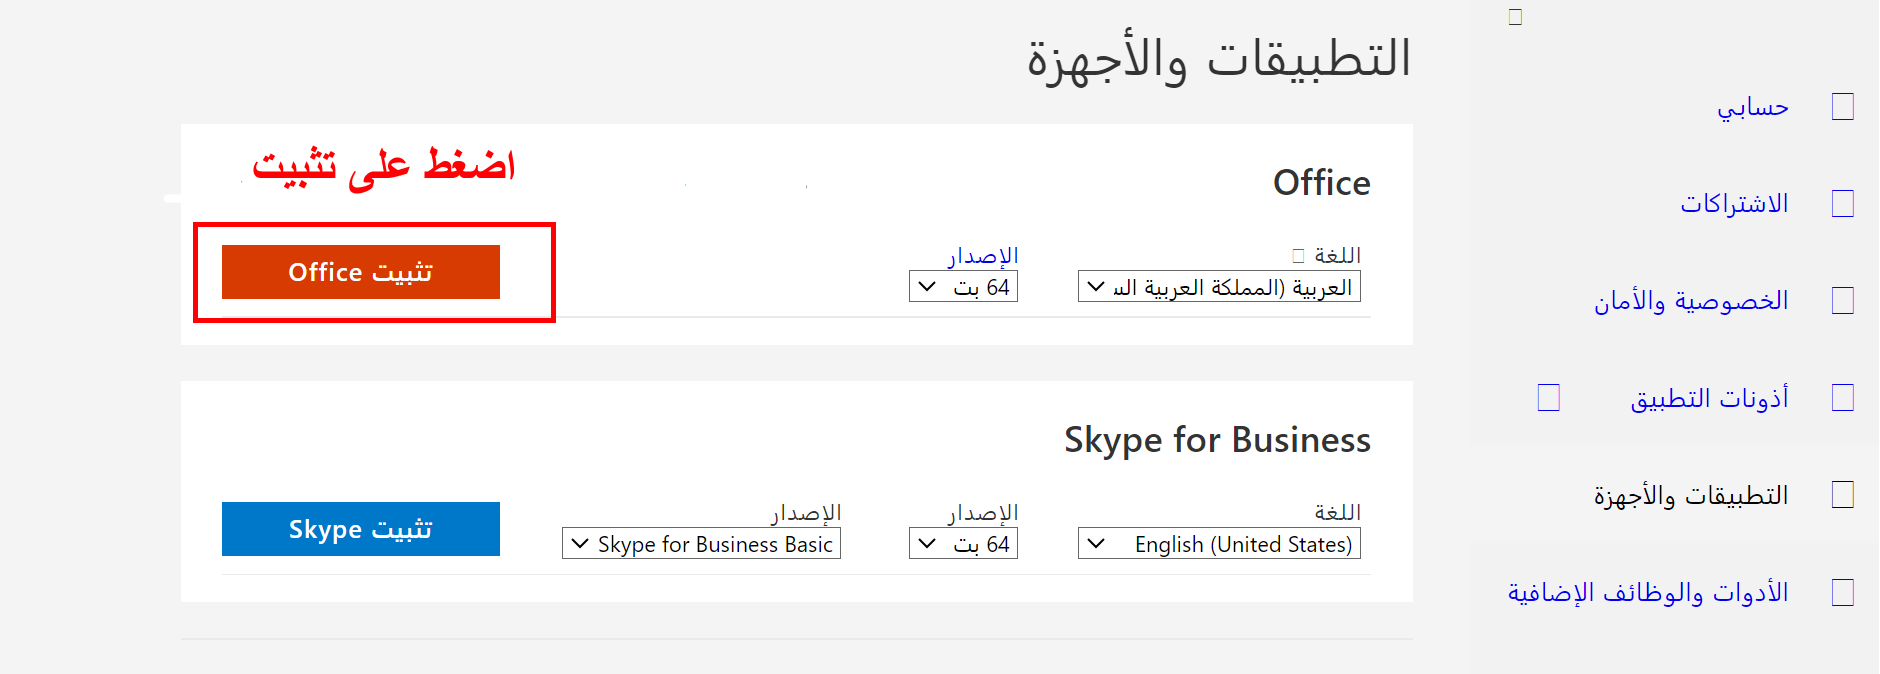Click the external-link icon left of أذونات التطبيق
The width and height of the screenshot is (1880, 674).
point(1548,398)
